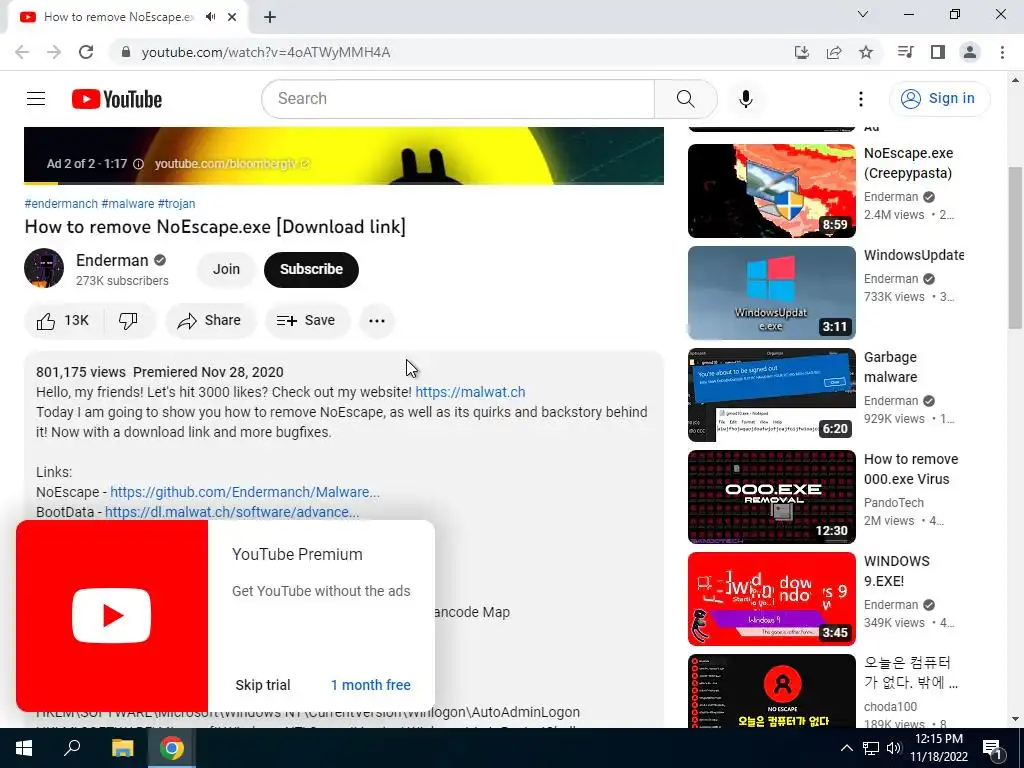Click the Chrome icon in taskbar
Screen dimensions: 1024x768
pyautogui.click(x=172, y=748)
